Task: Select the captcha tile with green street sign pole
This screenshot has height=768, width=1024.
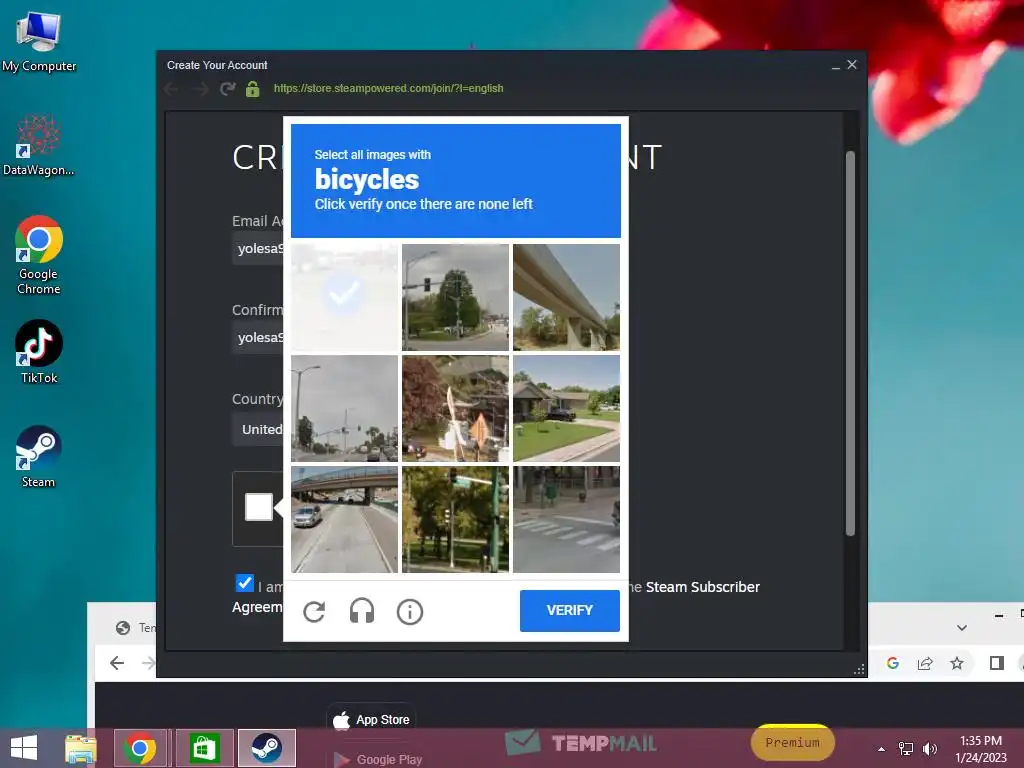Action: point(455,519)
